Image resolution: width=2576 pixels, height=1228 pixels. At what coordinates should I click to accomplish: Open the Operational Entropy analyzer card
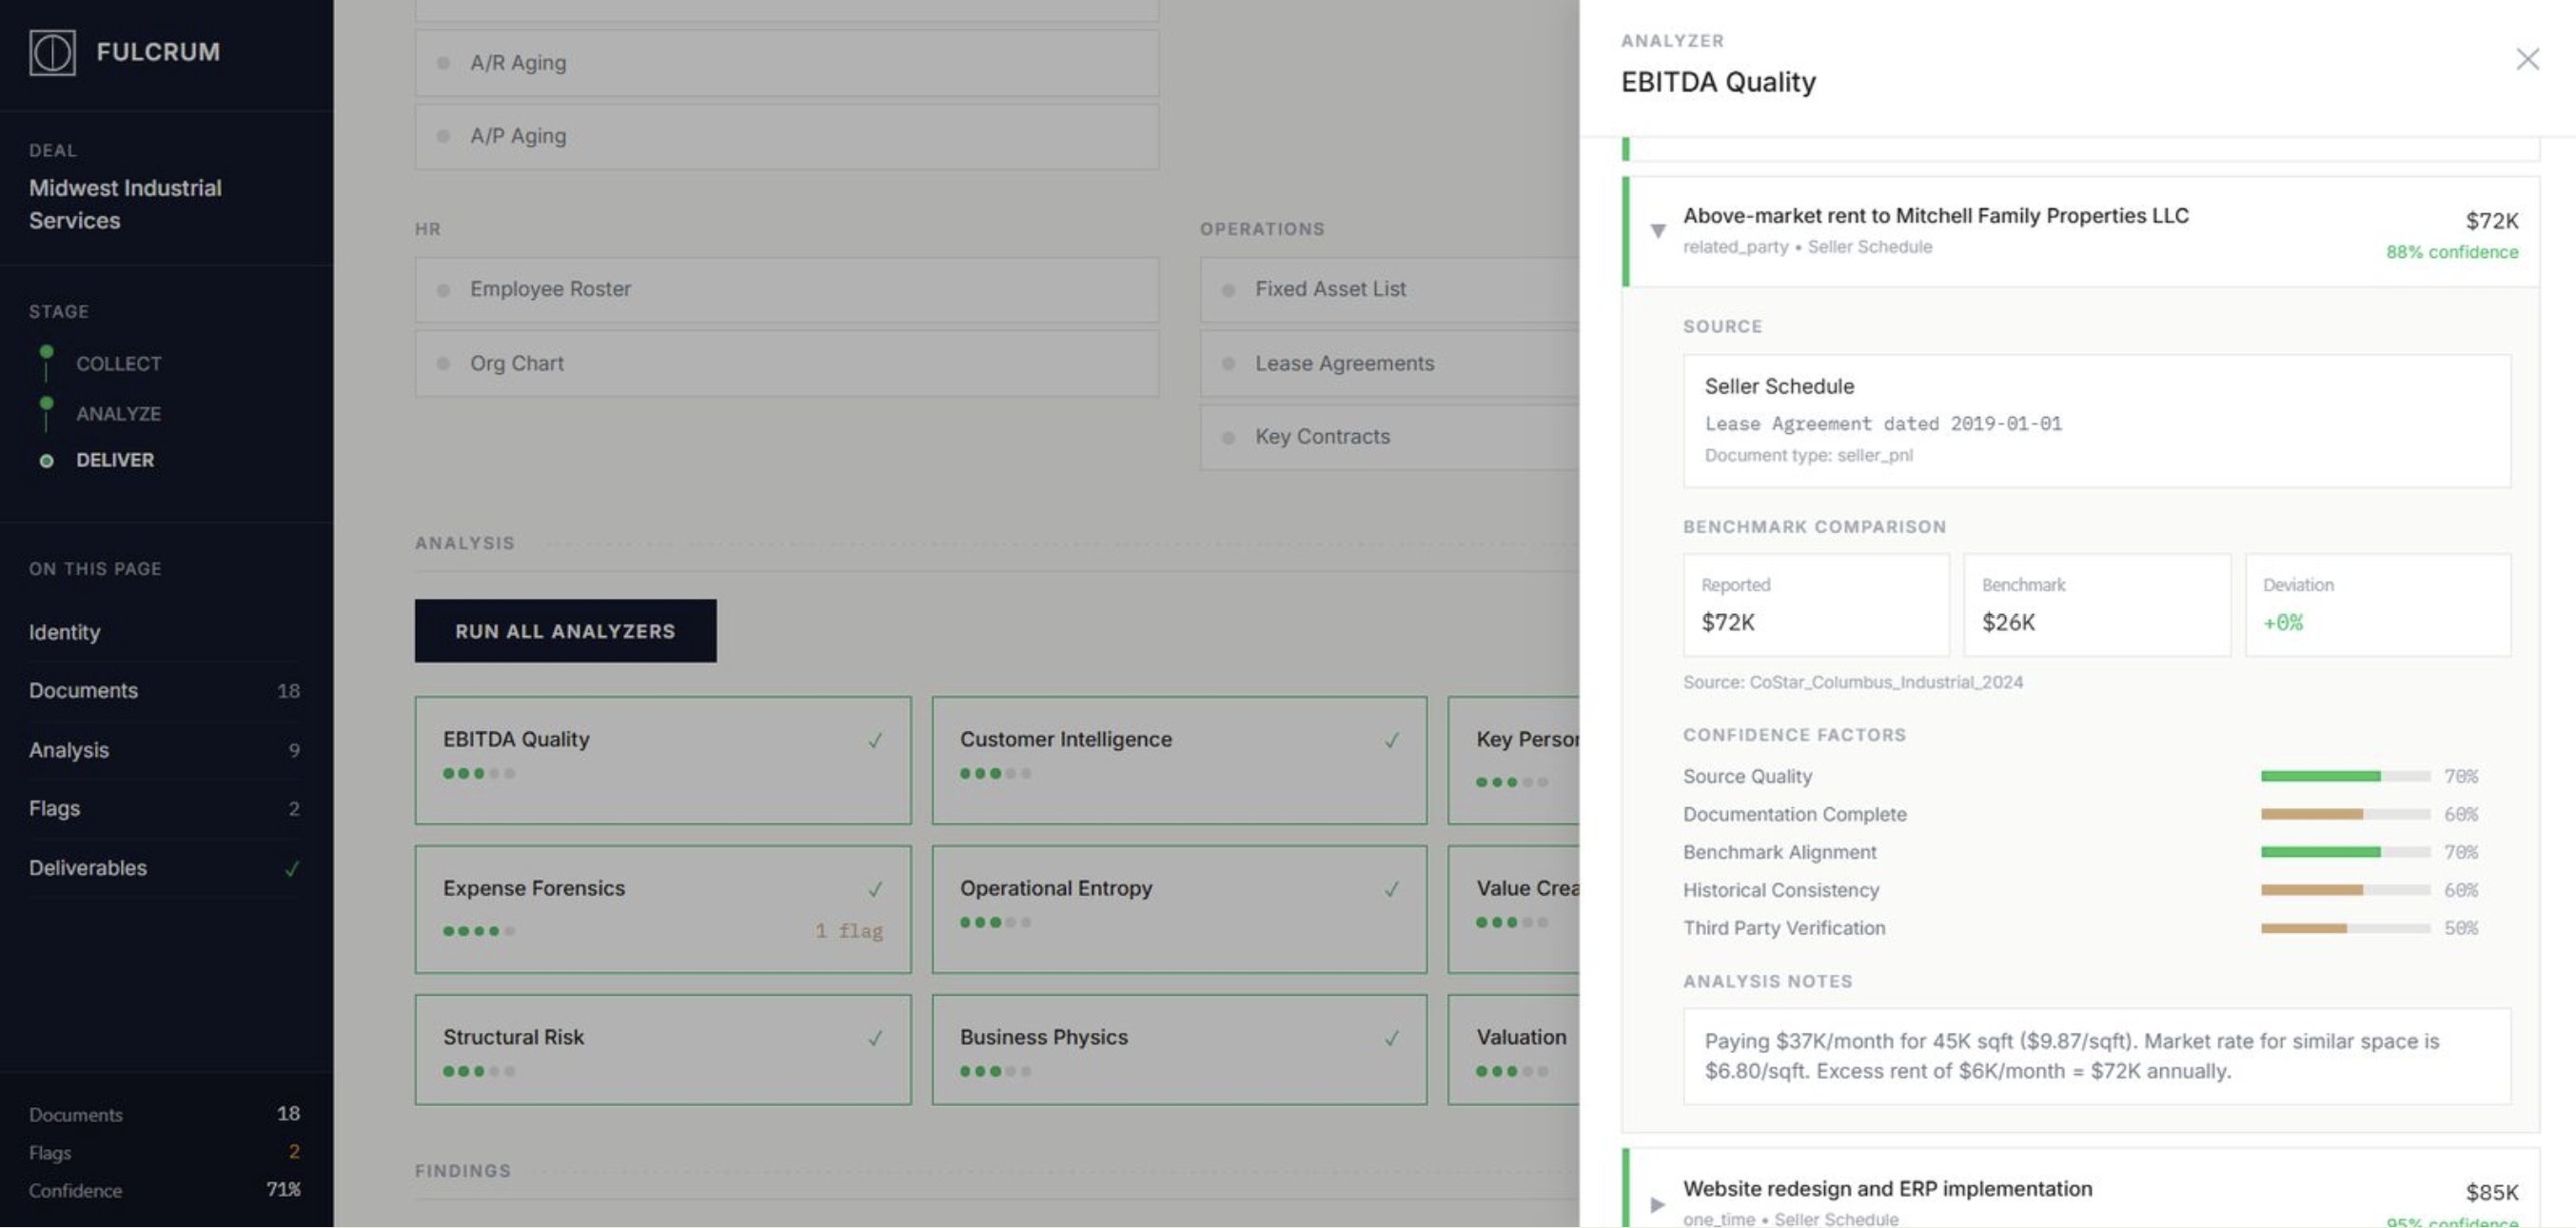tap(1179, 909)
